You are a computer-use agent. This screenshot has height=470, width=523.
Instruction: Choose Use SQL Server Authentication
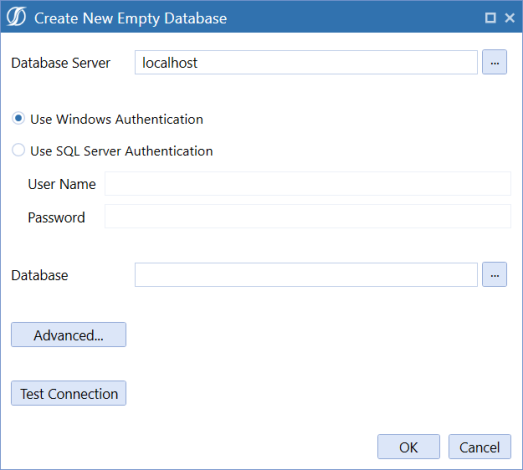pos(112,151)
